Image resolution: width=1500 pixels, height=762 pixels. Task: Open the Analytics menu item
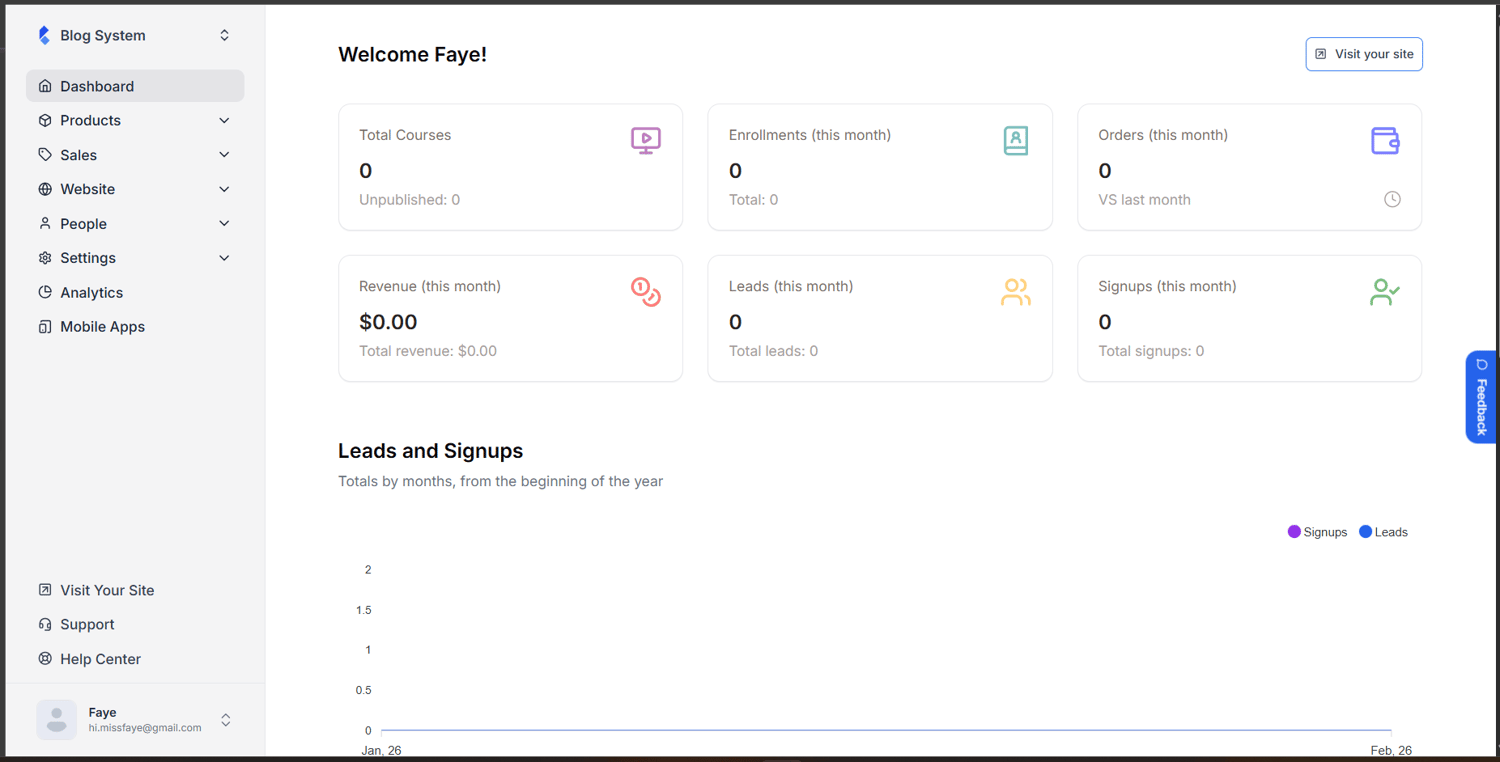(x=135, y=292)
